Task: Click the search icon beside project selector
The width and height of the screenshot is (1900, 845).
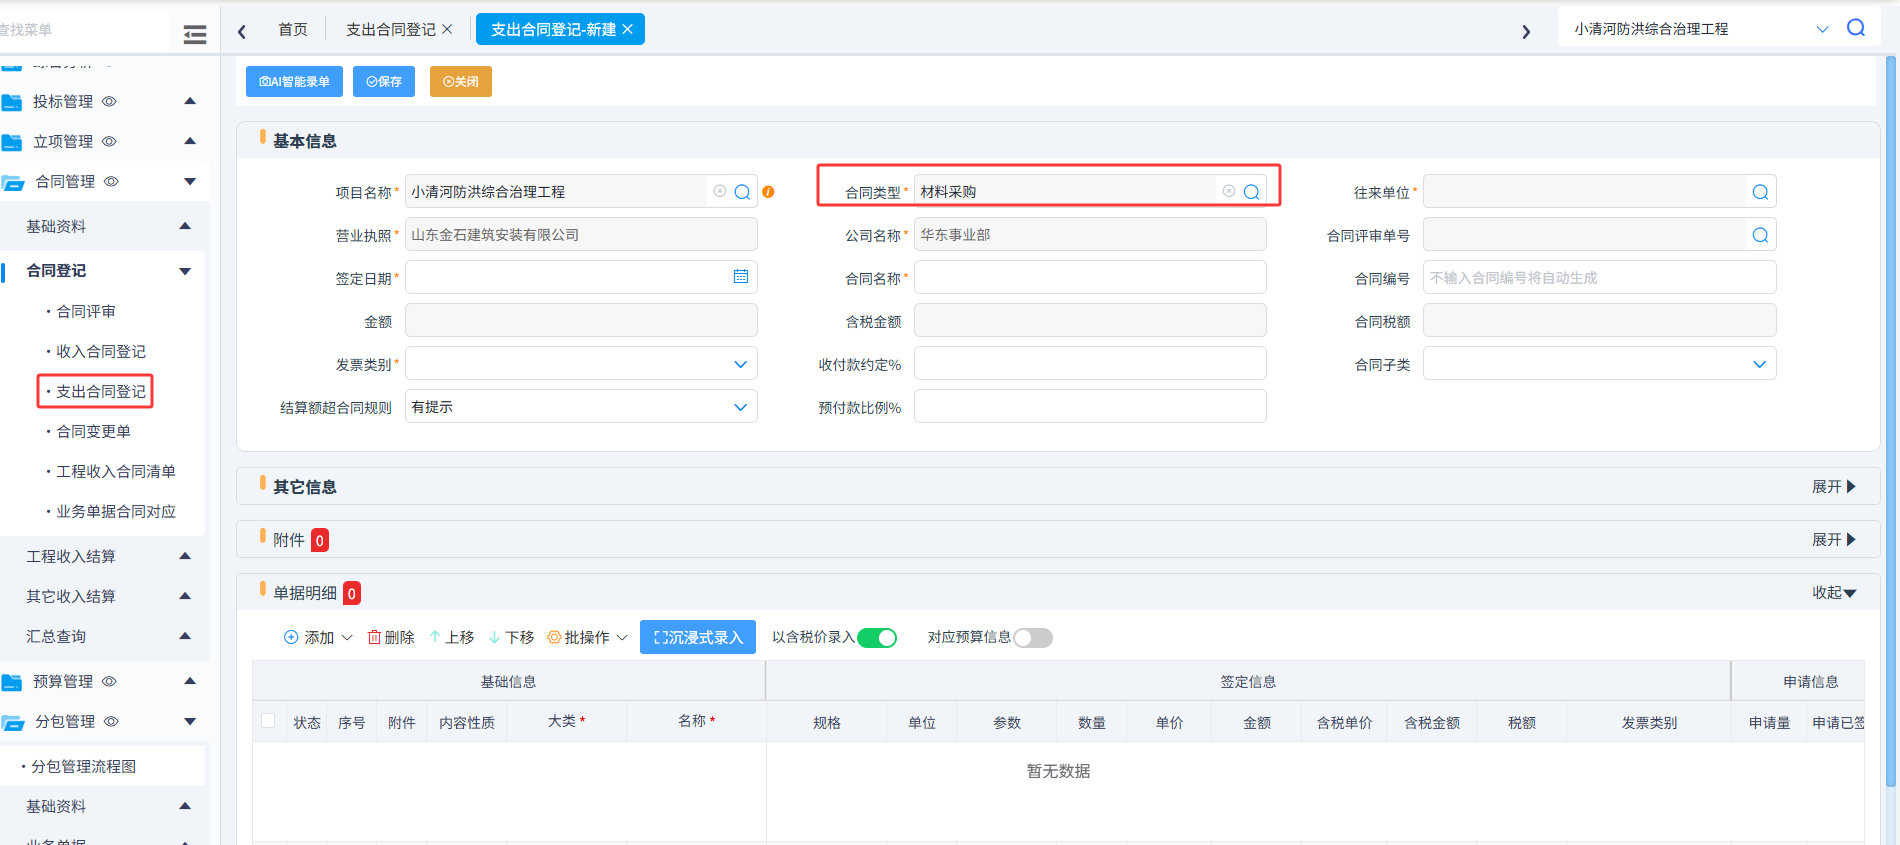Action: (1856, 28)
